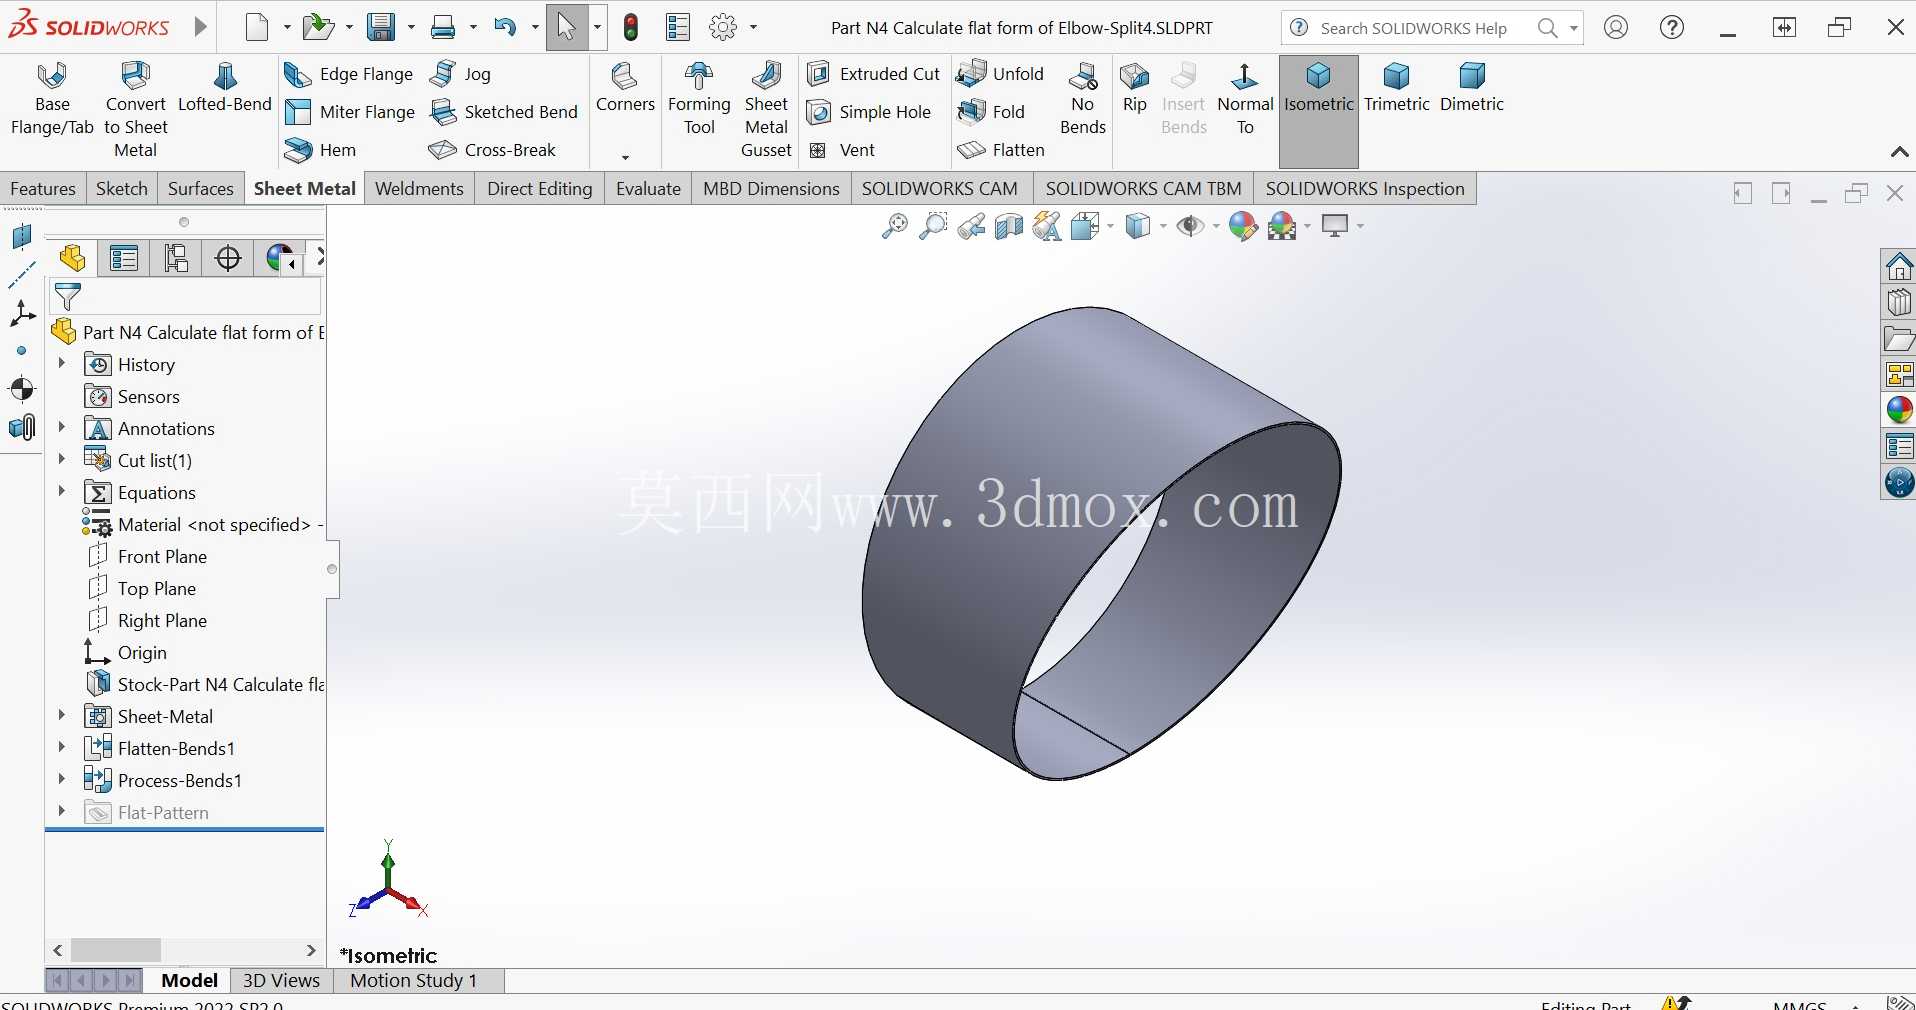The width and height of the screenshot is (1916, 1010).
Task: Select the Jog tool
Action: (460, 74)
